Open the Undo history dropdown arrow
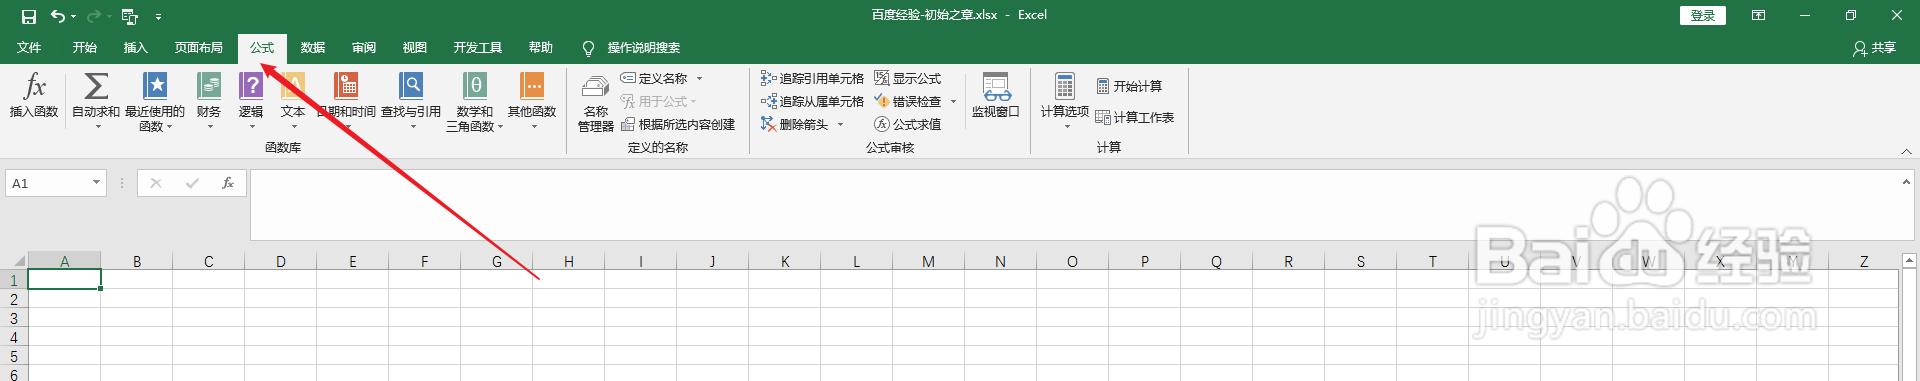This screenshot has width=1920, height=381. pos(73,16)
